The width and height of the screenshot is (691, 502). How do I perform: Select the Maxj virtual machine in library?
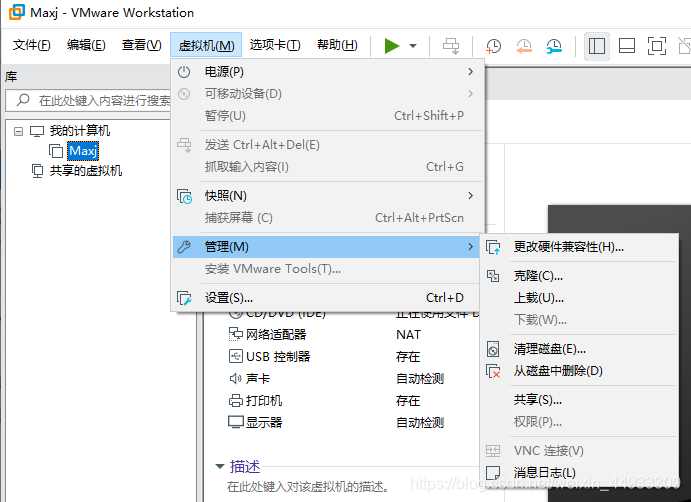pos(83,151)
